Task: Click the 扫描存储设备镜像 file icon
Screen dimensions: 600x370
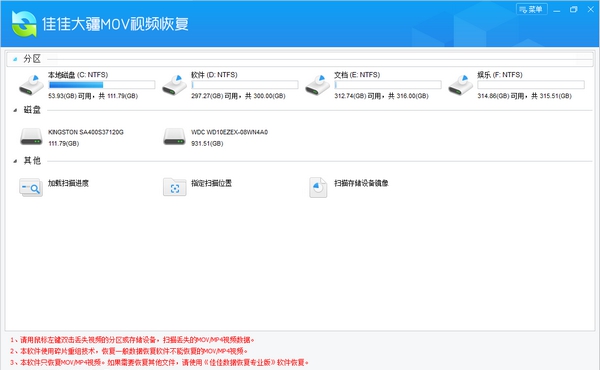Action: pos(318,187)
